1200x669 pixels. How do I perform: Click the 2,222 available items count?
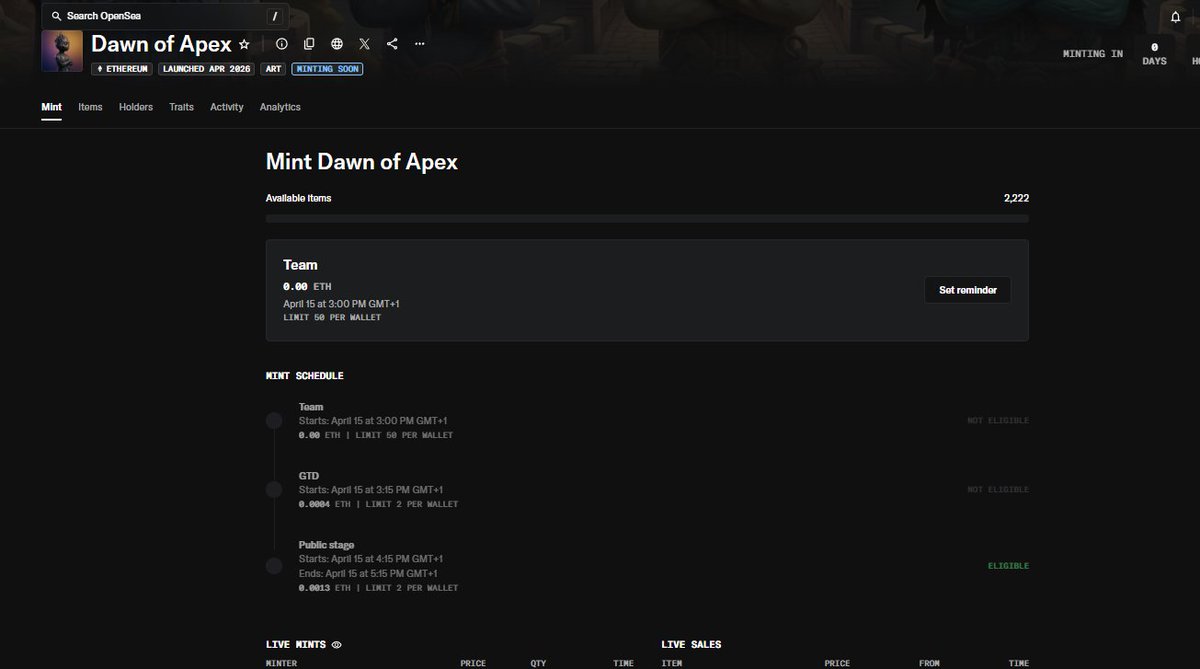[x=1016, y=198]
